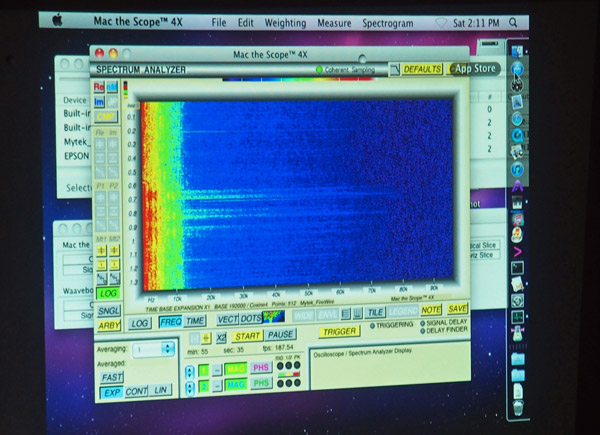Click the Mk2 waveform trace icon
This screenshot has width=600, height=435.
point(114,278)
